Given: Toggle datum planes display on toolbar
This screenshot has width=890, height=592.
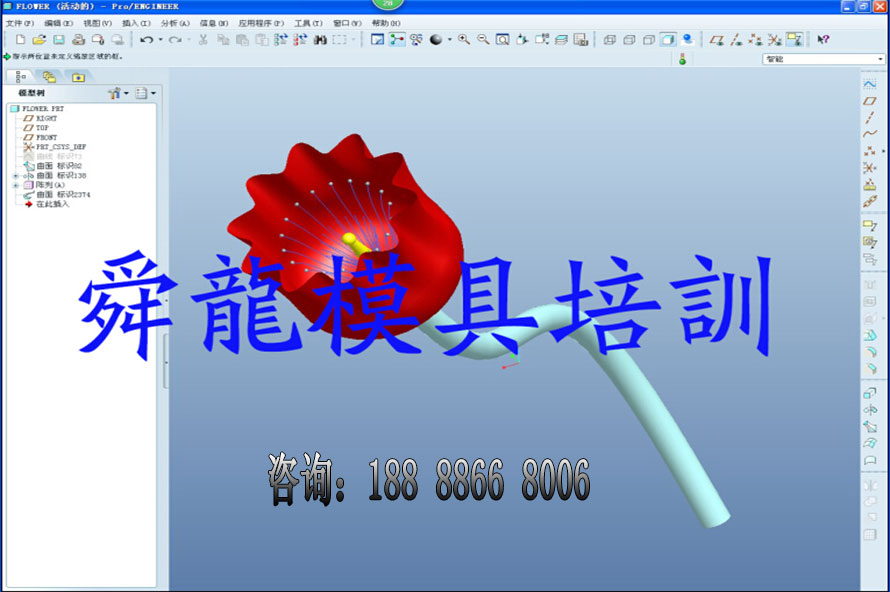Looking at the screenshot, I should pyautogui.click(x=716, y=40).
